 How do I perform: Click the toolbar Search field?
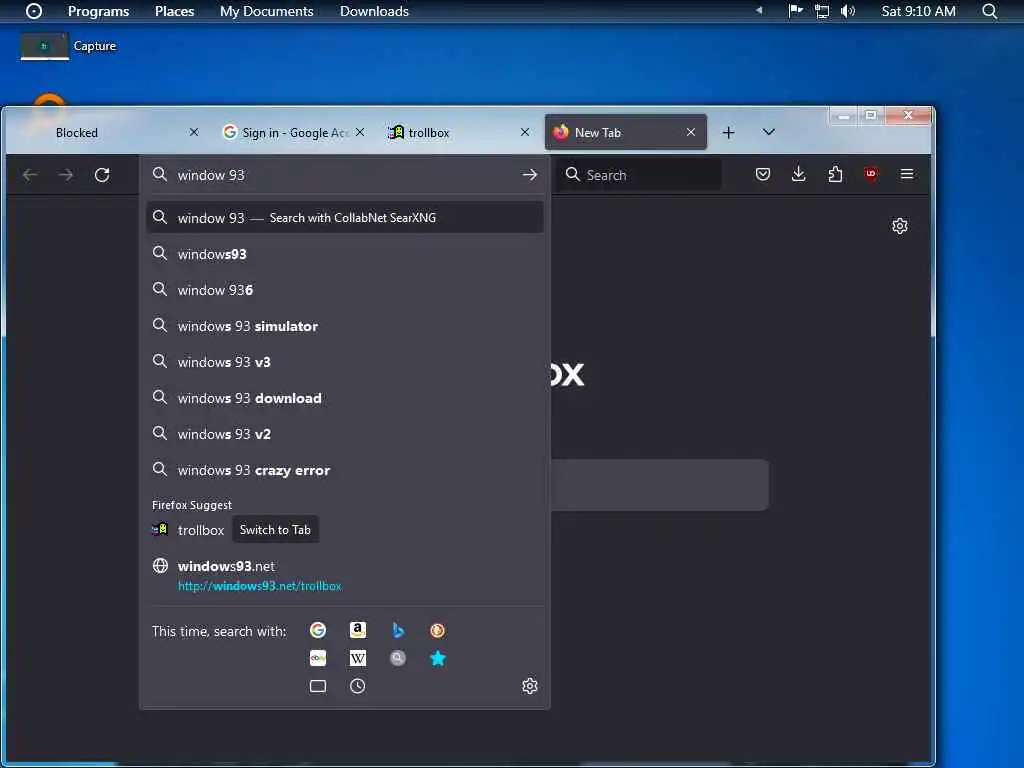[639, 174]
